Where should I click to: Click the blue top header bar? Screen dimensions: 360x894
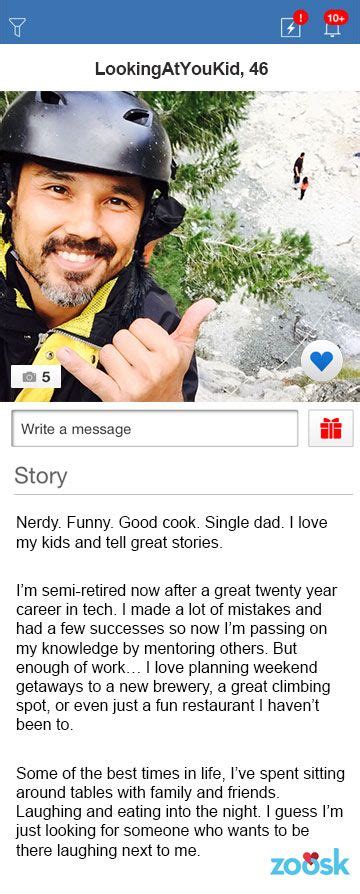(x=180, y=22)
